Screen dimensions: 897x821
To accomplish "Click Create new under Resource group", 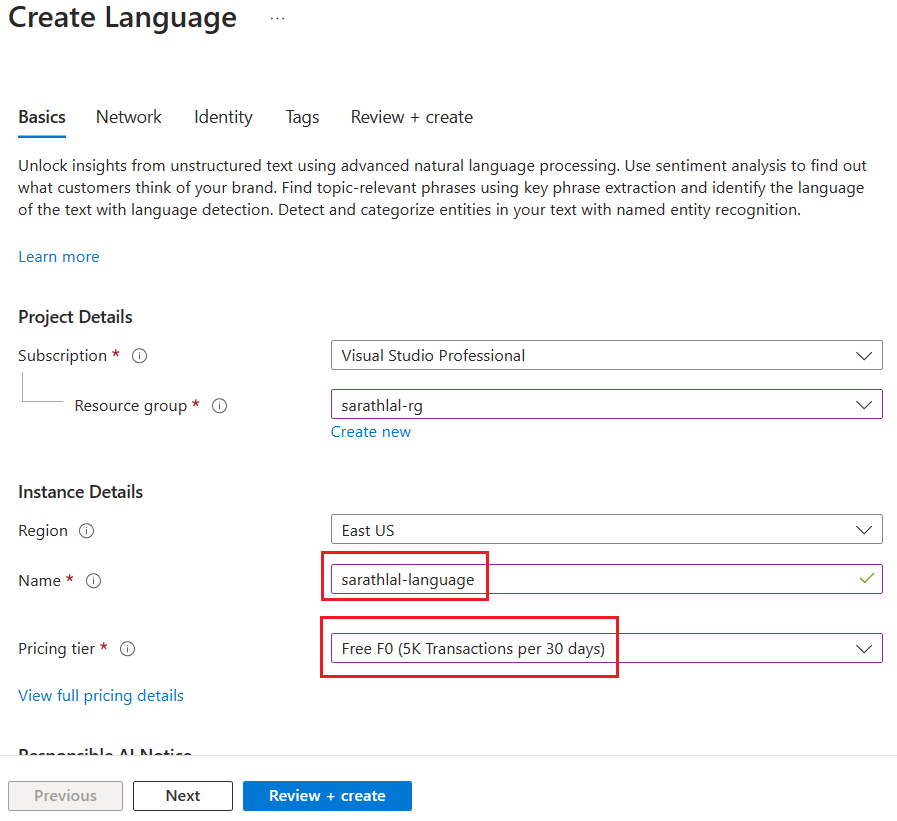I will click(370, 431).
